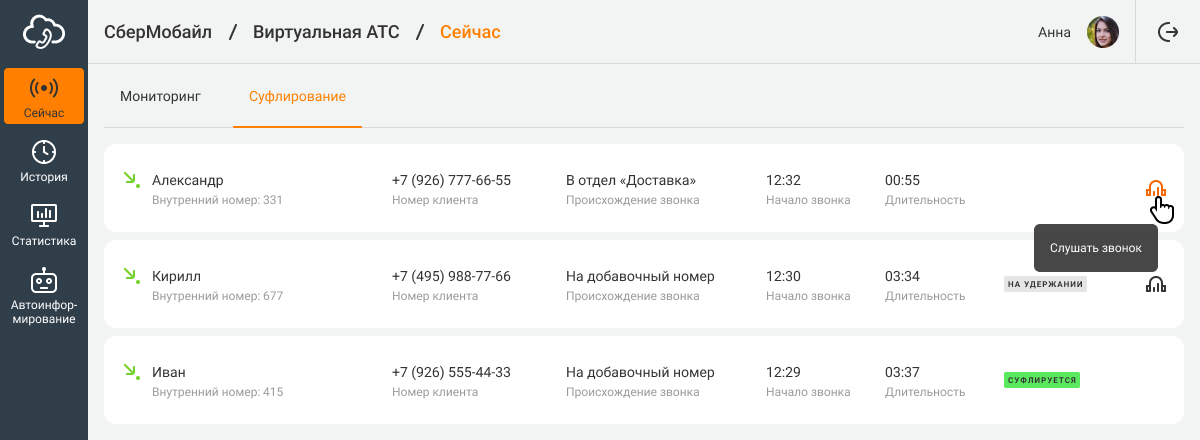Click the Виртуальная АТС breadcrumb
Viewport: 1200px width, 440px height.
tap(326, 32)
